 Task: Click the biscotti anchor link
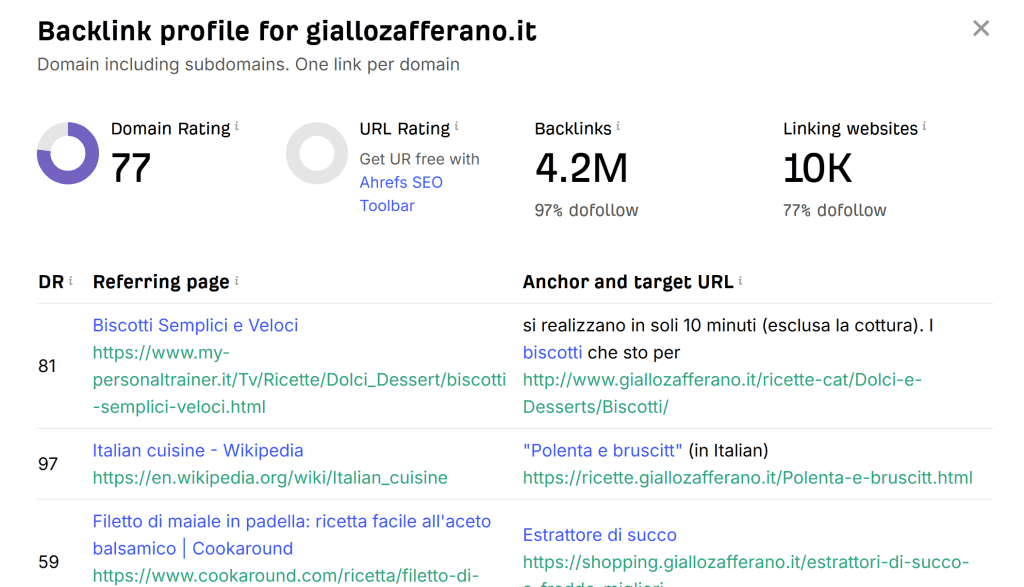[552, 353]
